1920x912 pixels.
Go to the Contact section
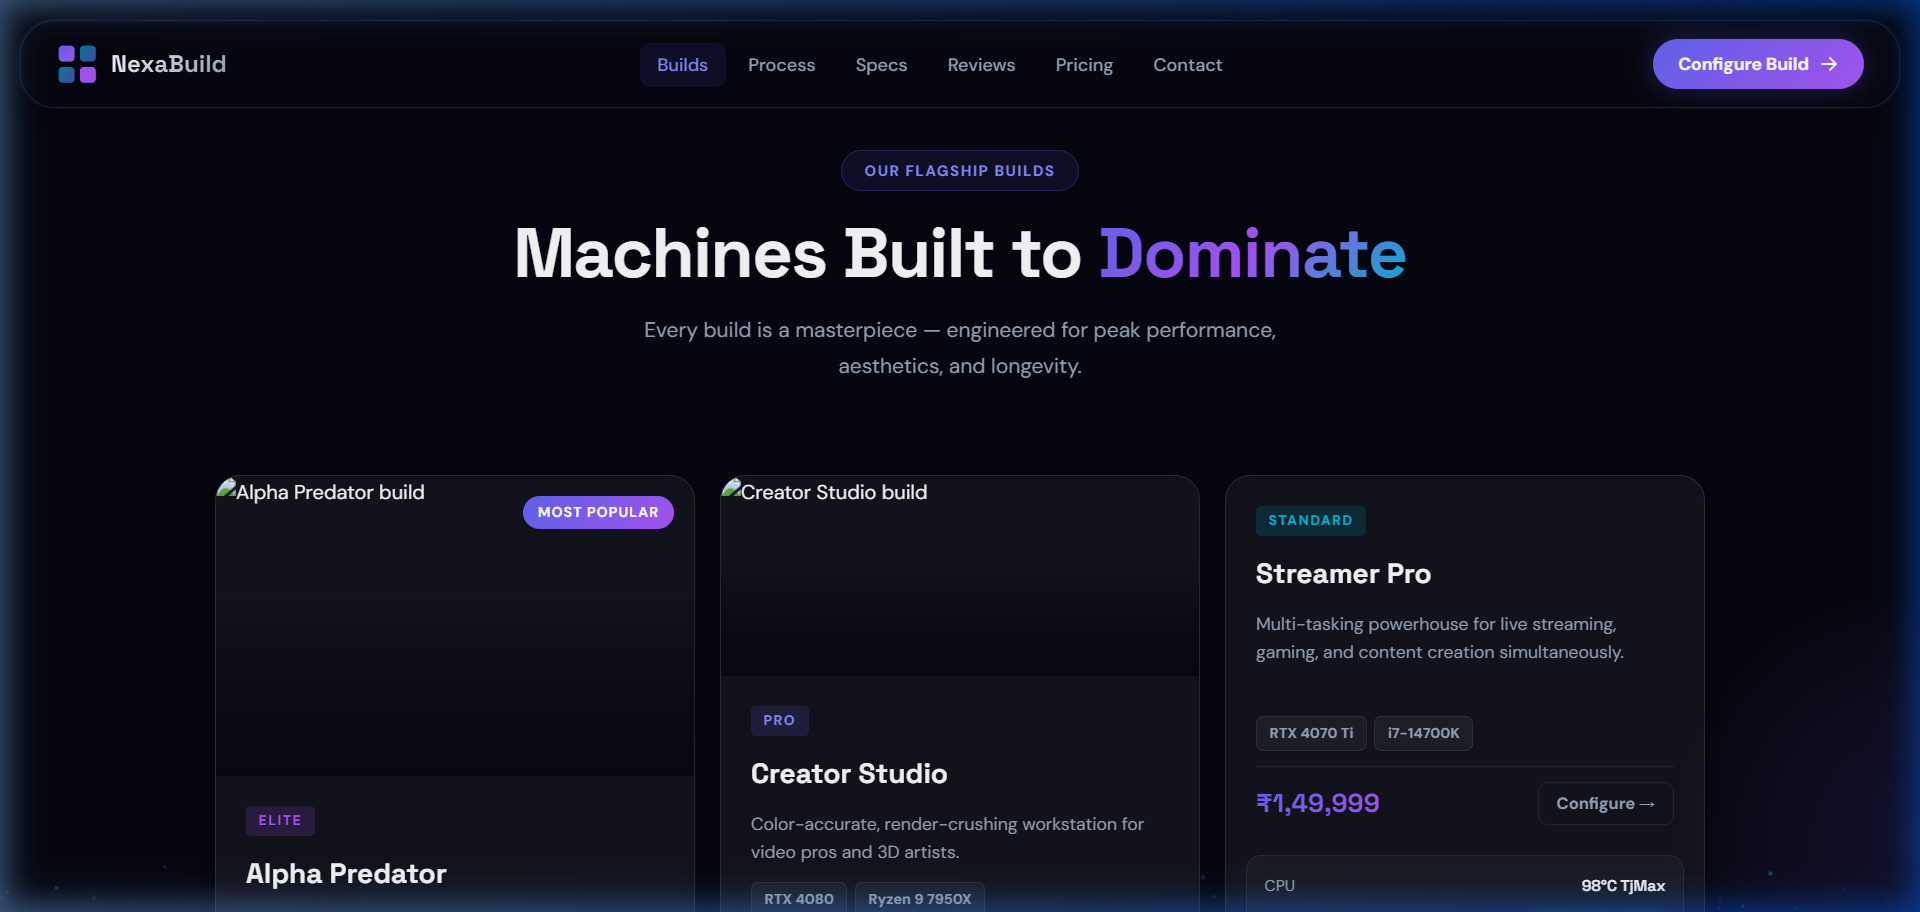click(x=1187, y=65)
